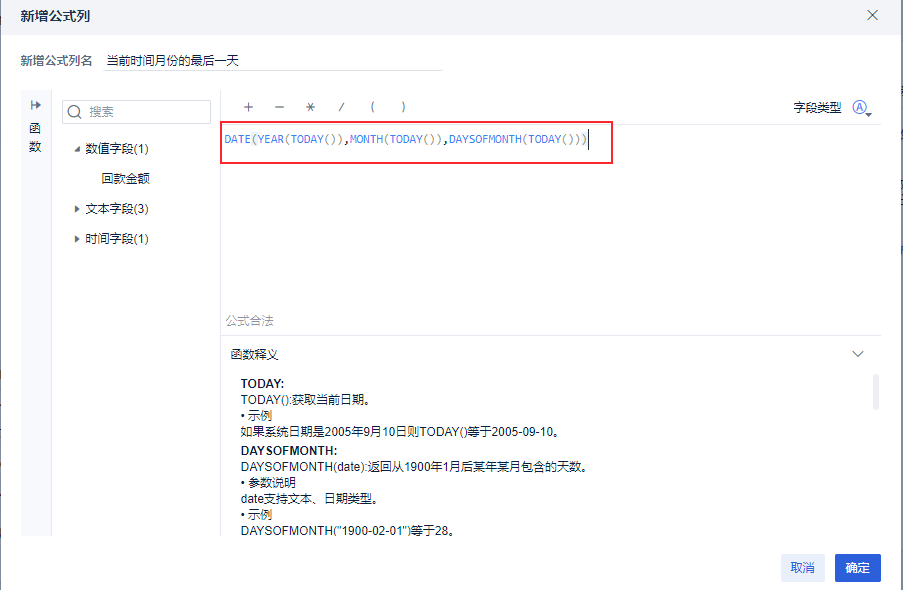
Task: Click the 函数释义 heading
Action: tap(255, 355)
